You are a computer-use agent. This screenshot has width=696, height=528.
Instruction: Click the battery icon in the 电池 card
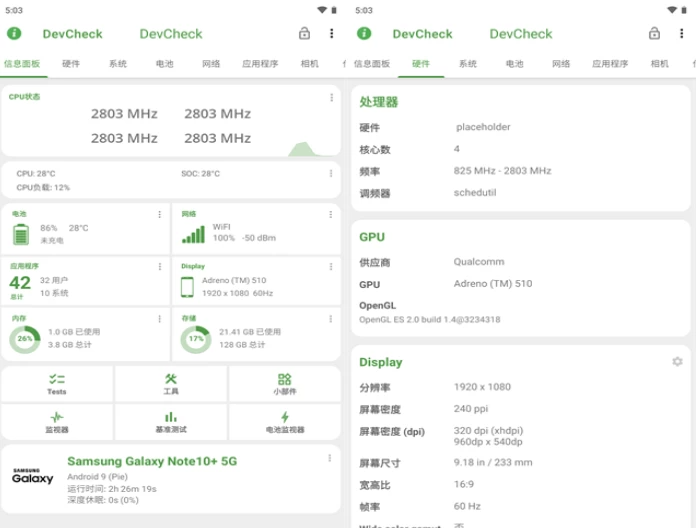click(x=21, y=234)
